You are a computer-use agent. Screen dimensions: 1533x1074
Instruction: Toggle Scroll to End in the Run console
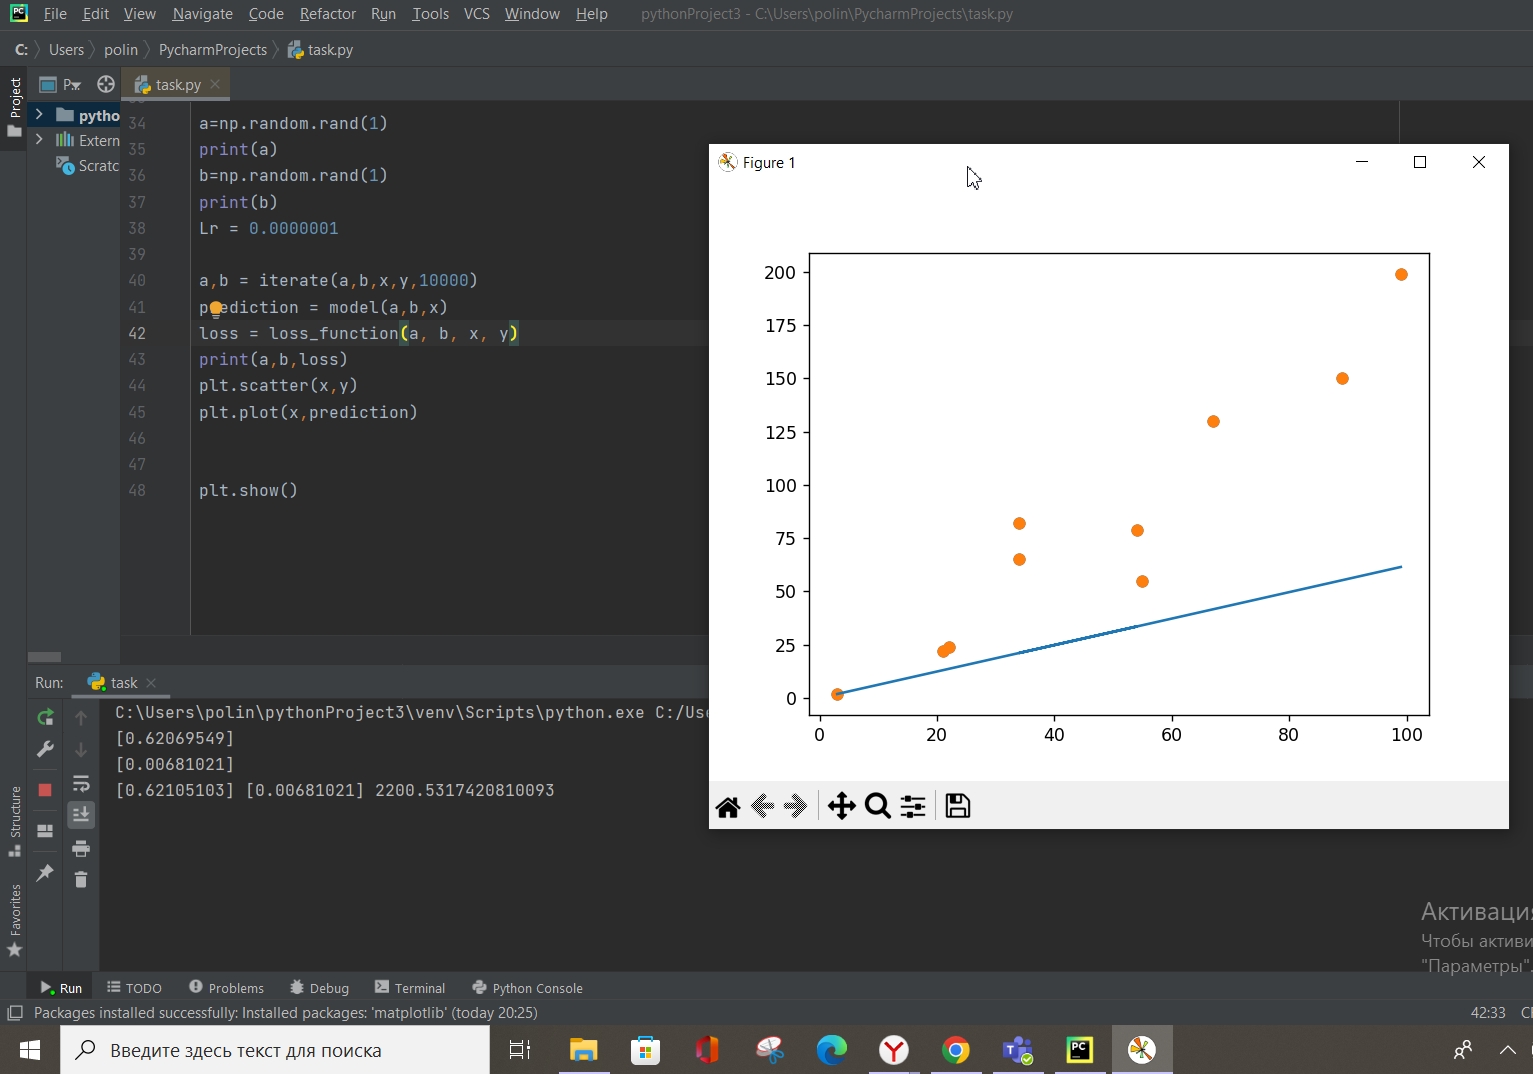(81, 813)
